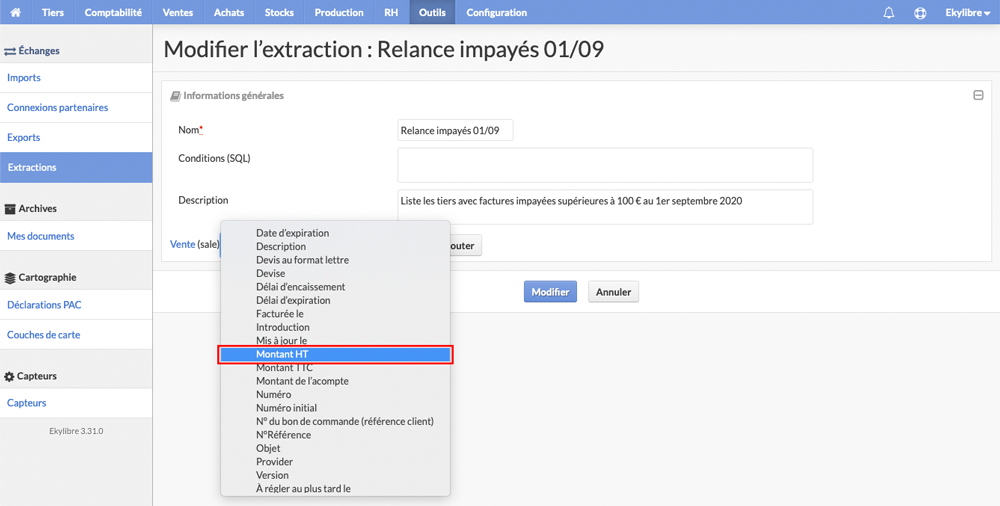Click the Cartographie section header

click(40, 278)
